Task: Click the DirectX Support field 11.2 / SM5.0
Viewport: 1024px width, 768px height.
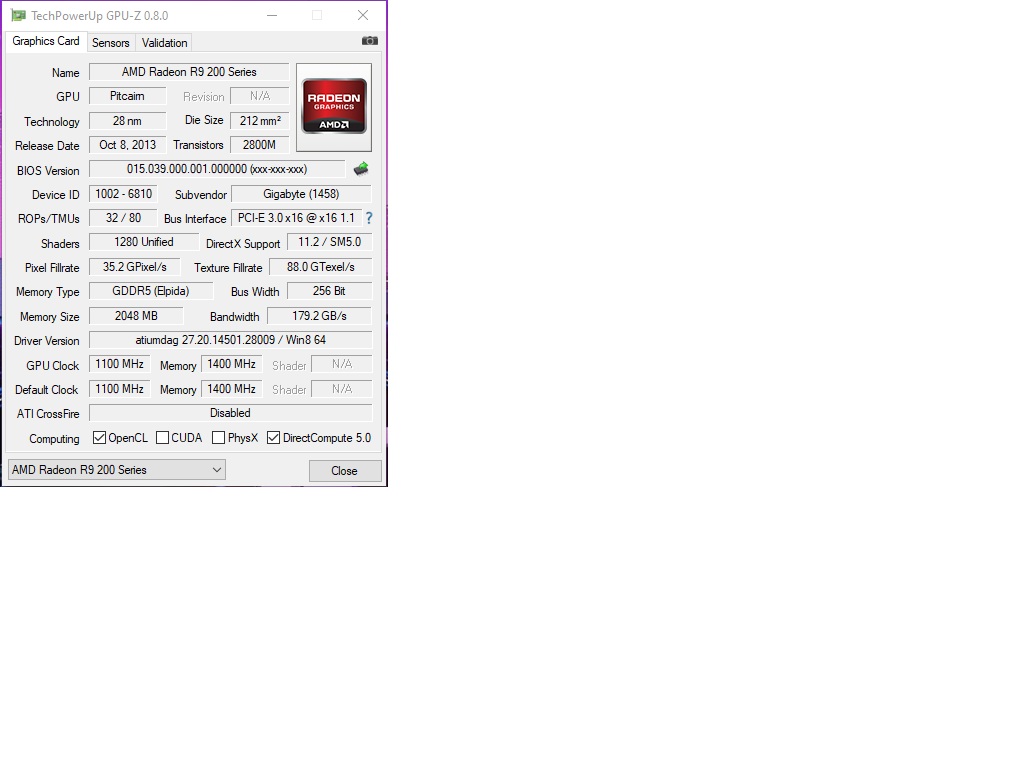Action: click(x=329, y=242)
